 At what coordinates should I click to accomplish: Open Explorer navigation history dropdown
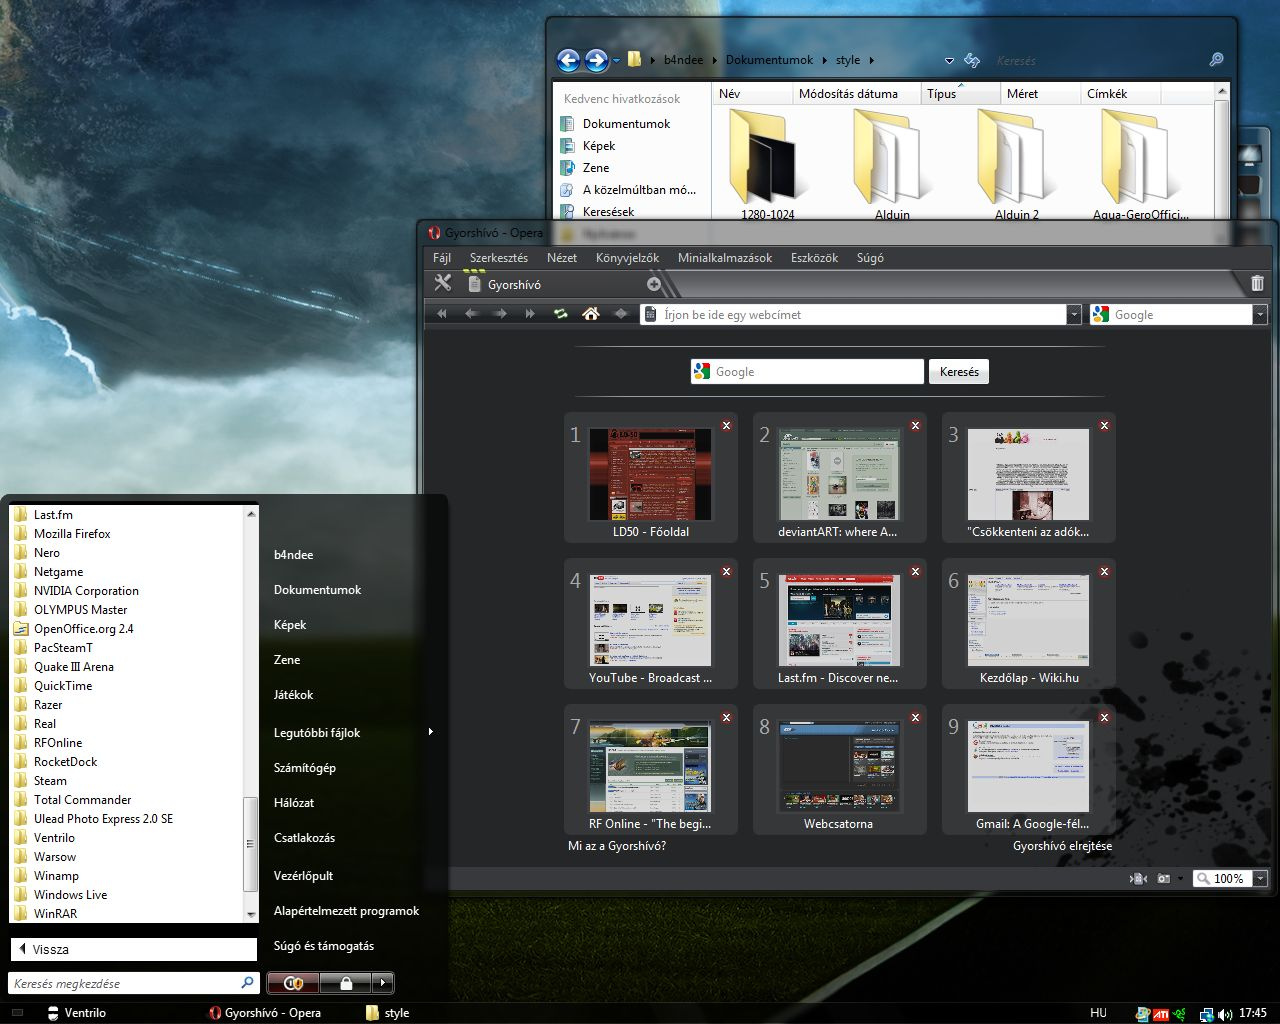click(617, 61)
